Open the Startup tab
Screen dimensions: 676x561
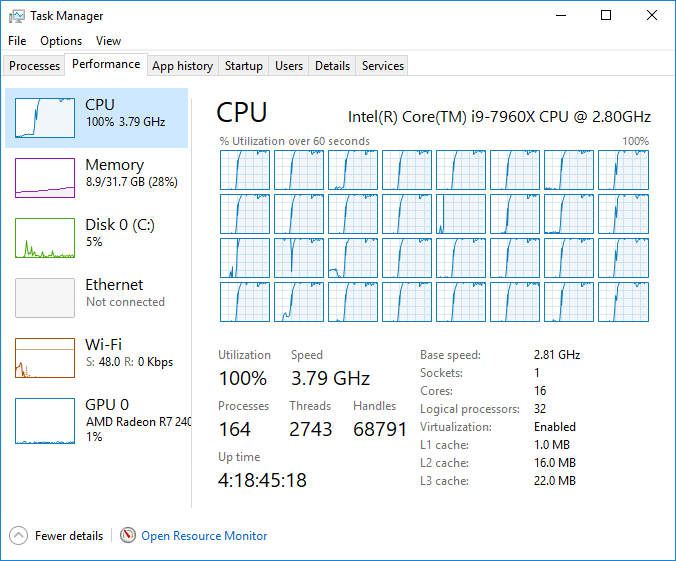coord(244,66)
